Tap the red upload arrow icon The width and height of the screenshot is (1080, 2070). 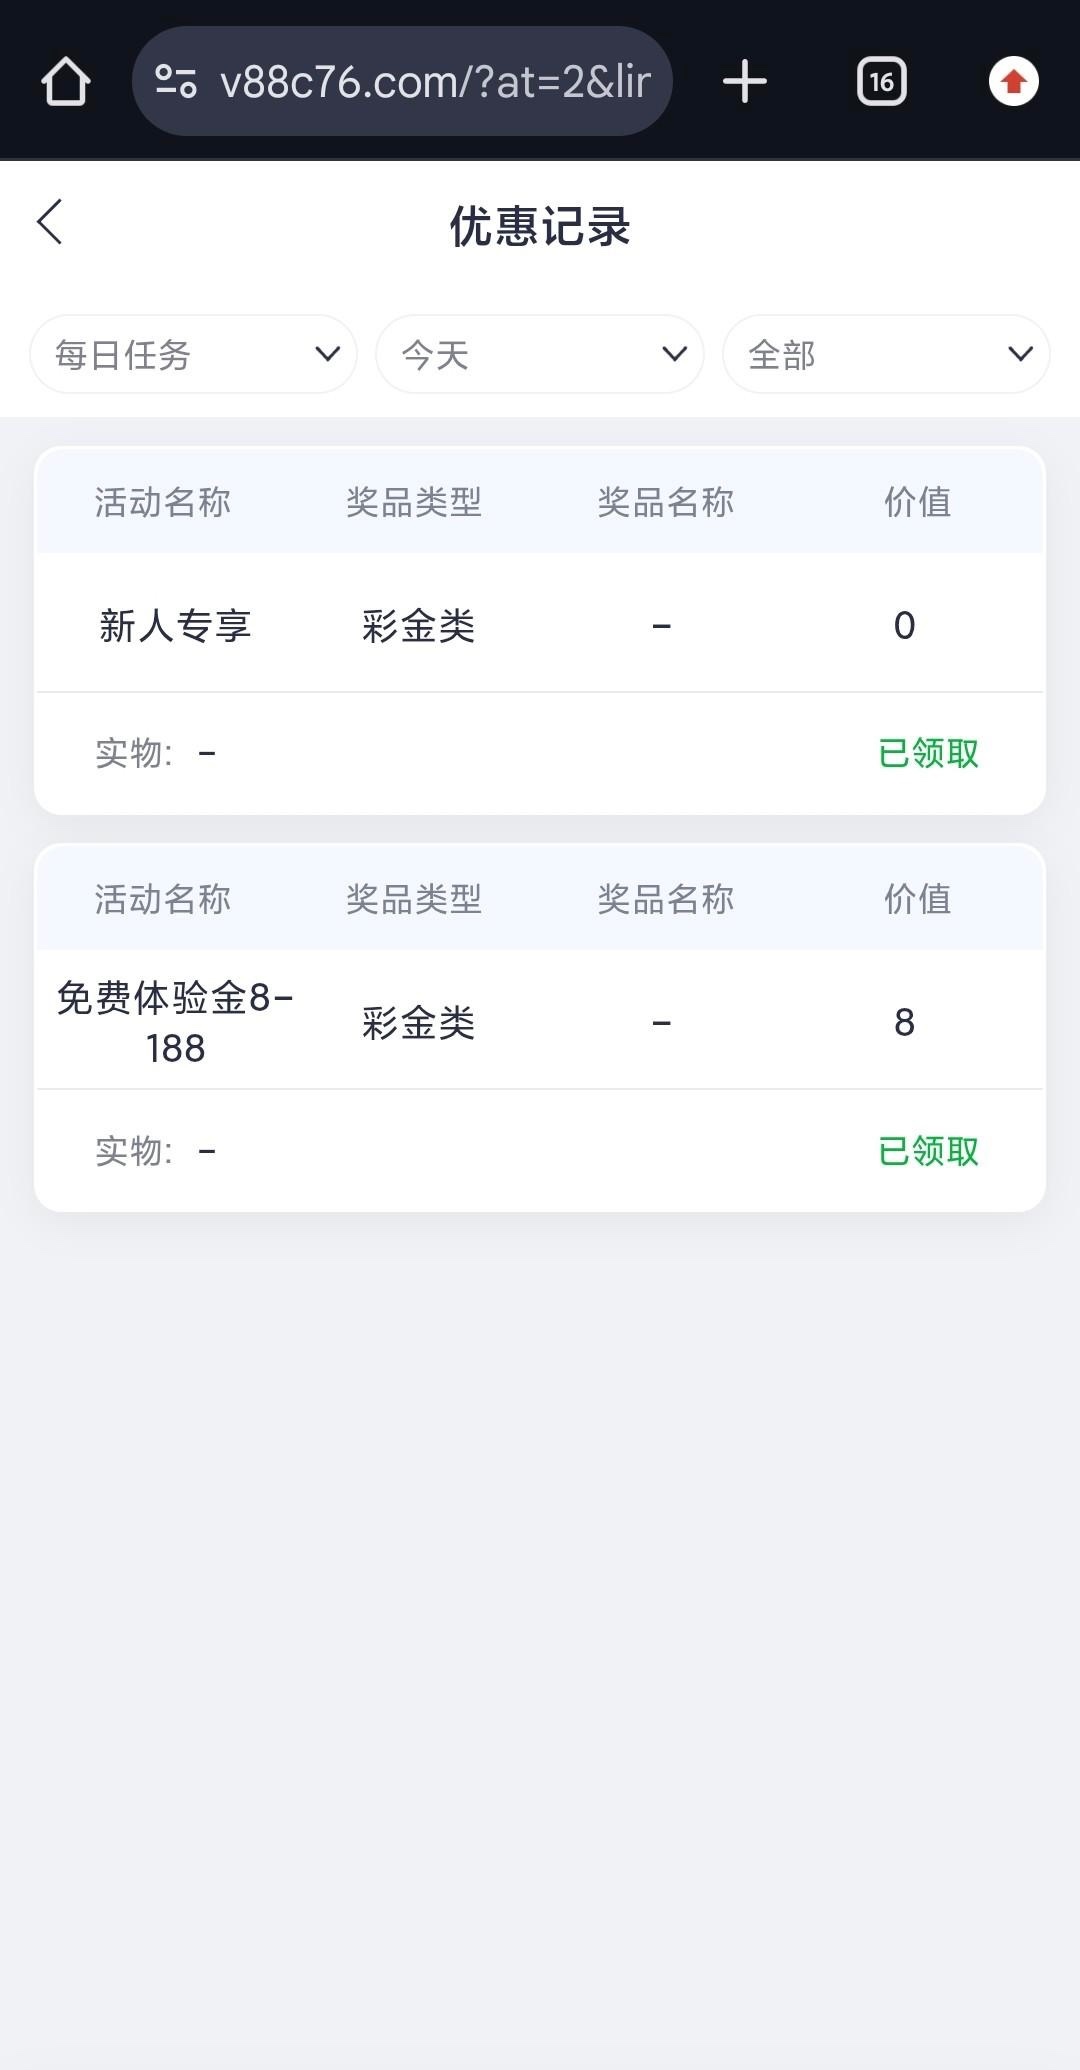click(1013, 81)
